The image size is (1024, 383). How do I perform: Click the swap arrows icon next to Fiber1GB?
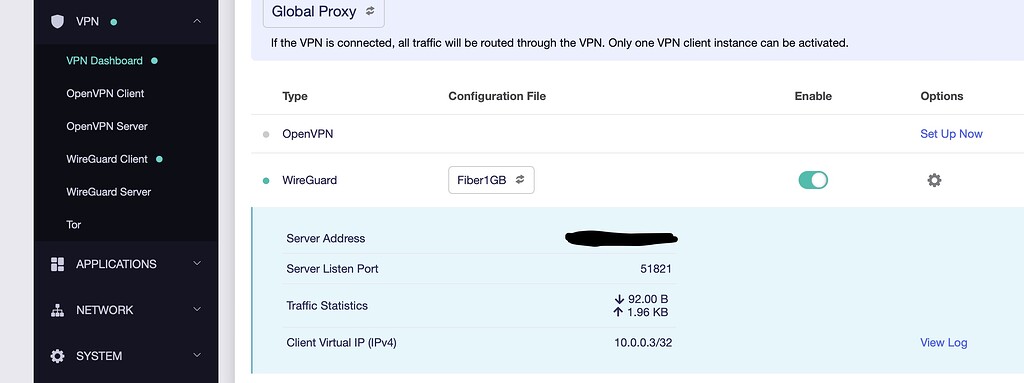[x=520, y=180]
